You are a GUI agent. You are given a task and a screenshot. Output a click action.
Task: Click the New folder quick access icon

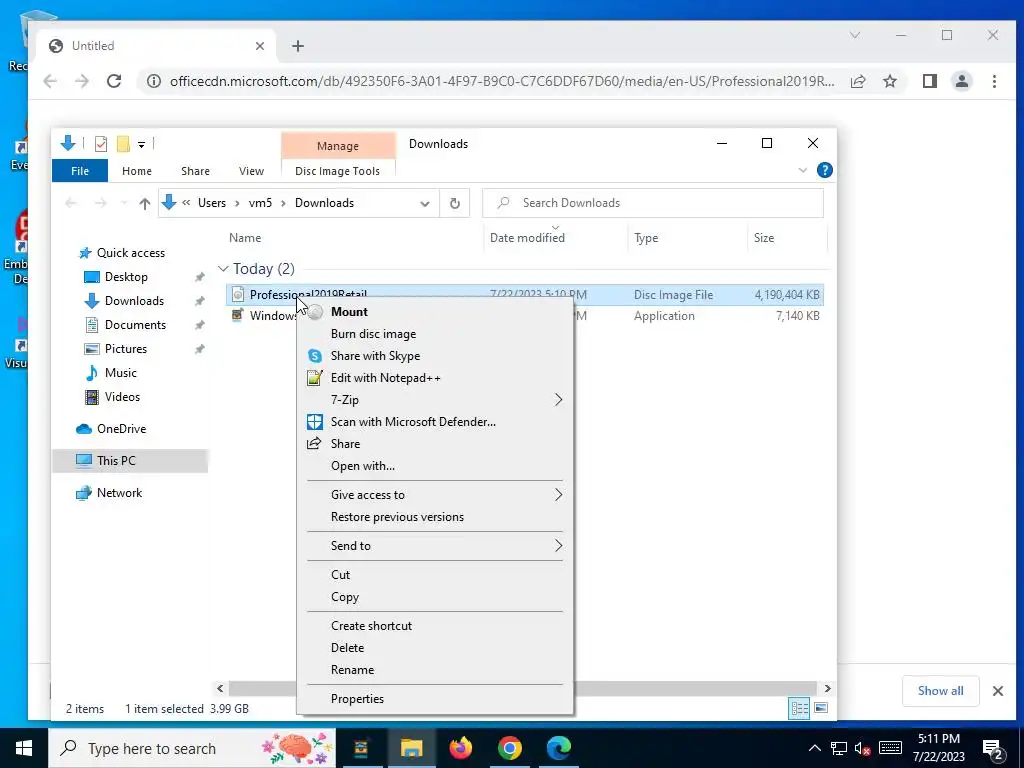[x=123, y=144]
